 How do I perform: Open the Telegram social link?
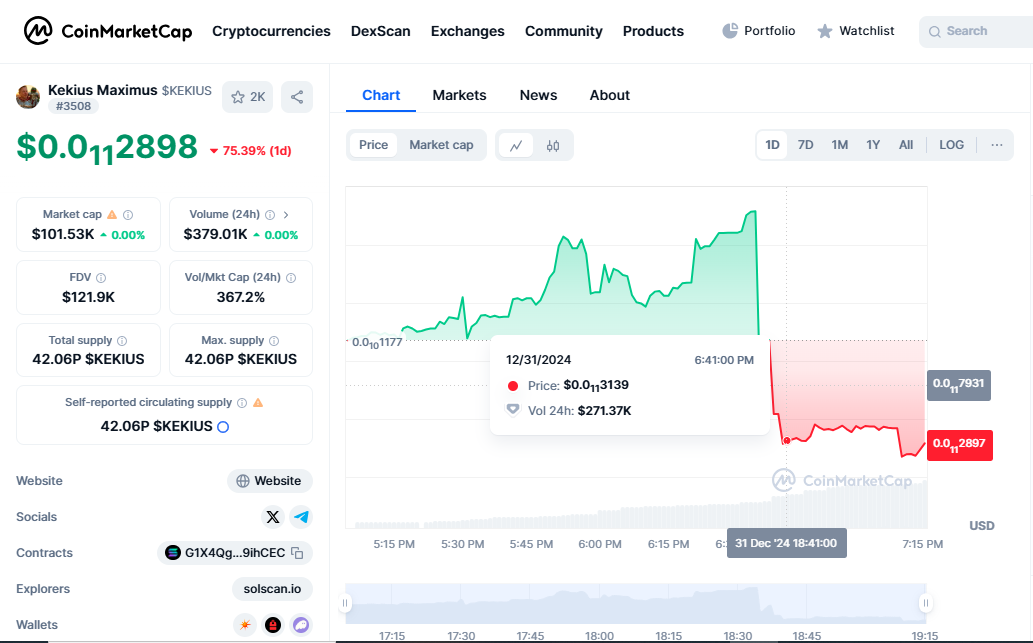pyautogui.click(x=302, y=517)
